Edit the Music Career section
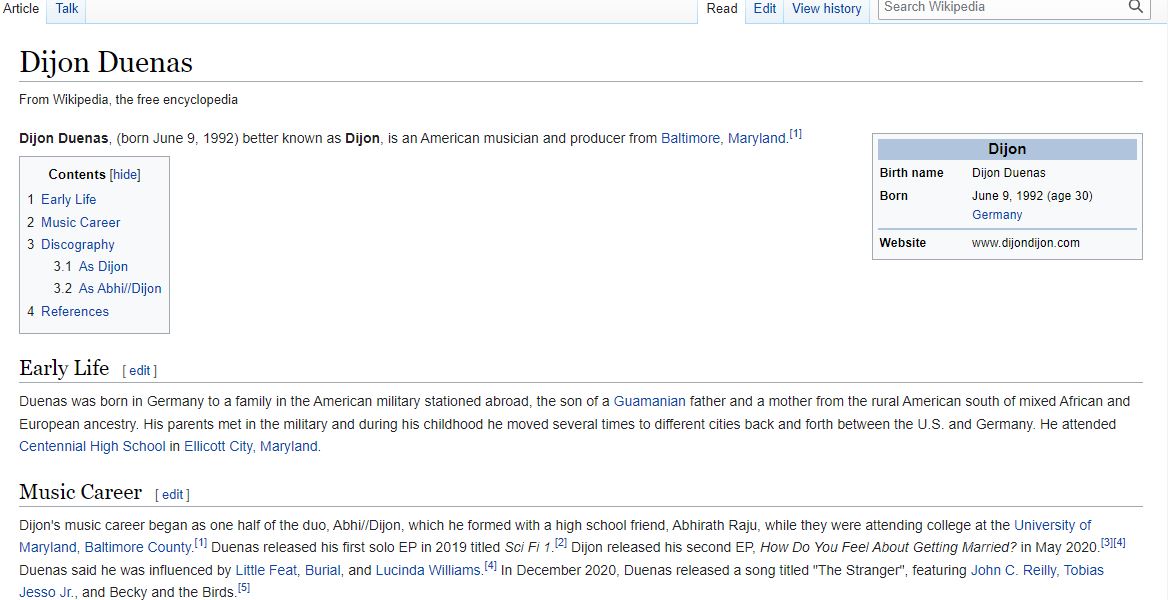The width and height of the screenshot is (1168, 600). point(172,494)
